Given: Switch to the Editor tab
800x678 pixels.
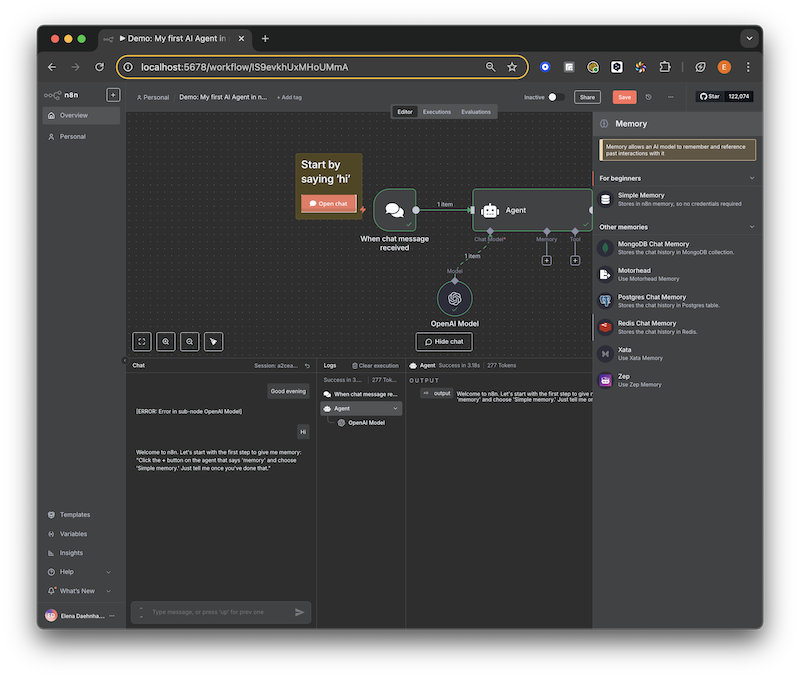Looking at the screenshot, I should (x=405, y=112).
